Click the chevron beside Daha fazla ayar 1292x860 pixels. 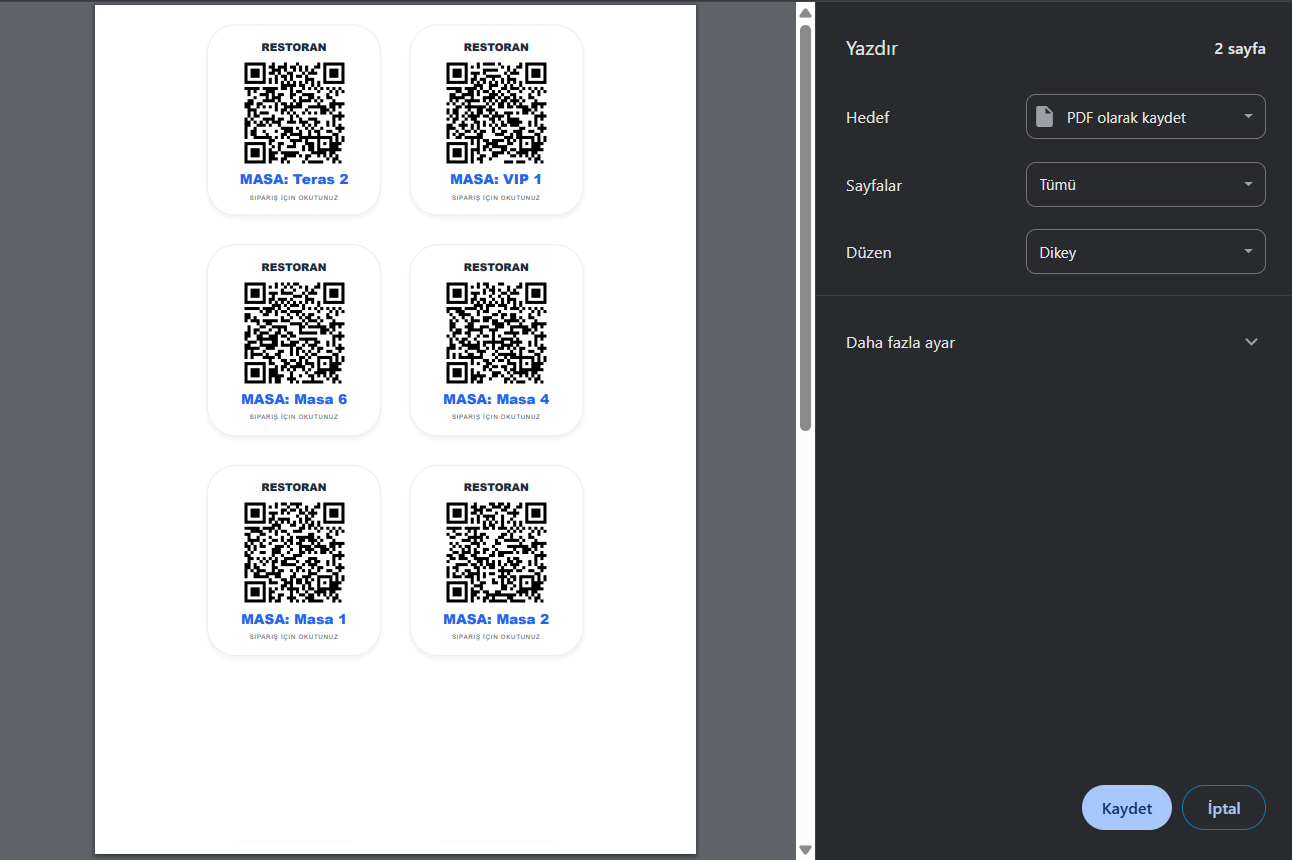click(1250, 342)
